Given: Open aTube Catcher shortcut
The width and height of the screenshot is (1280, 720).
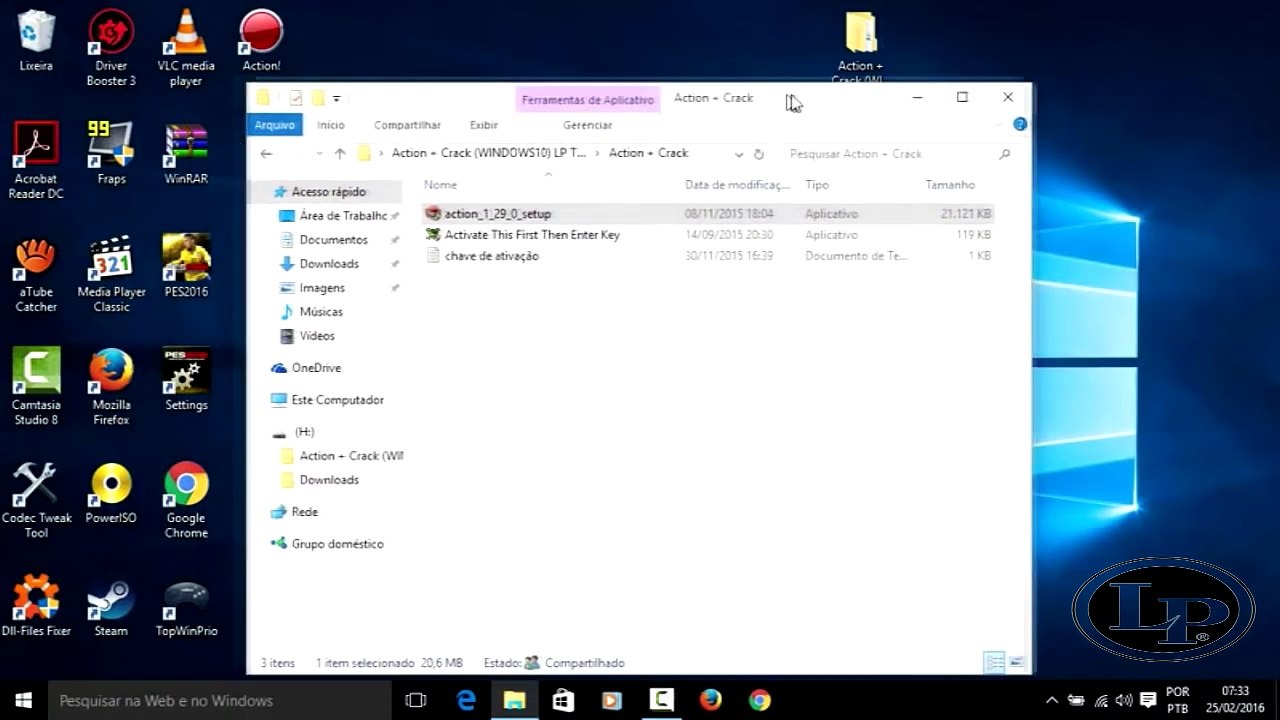Looking at the screenshot, I should click(x=36, y=274).
